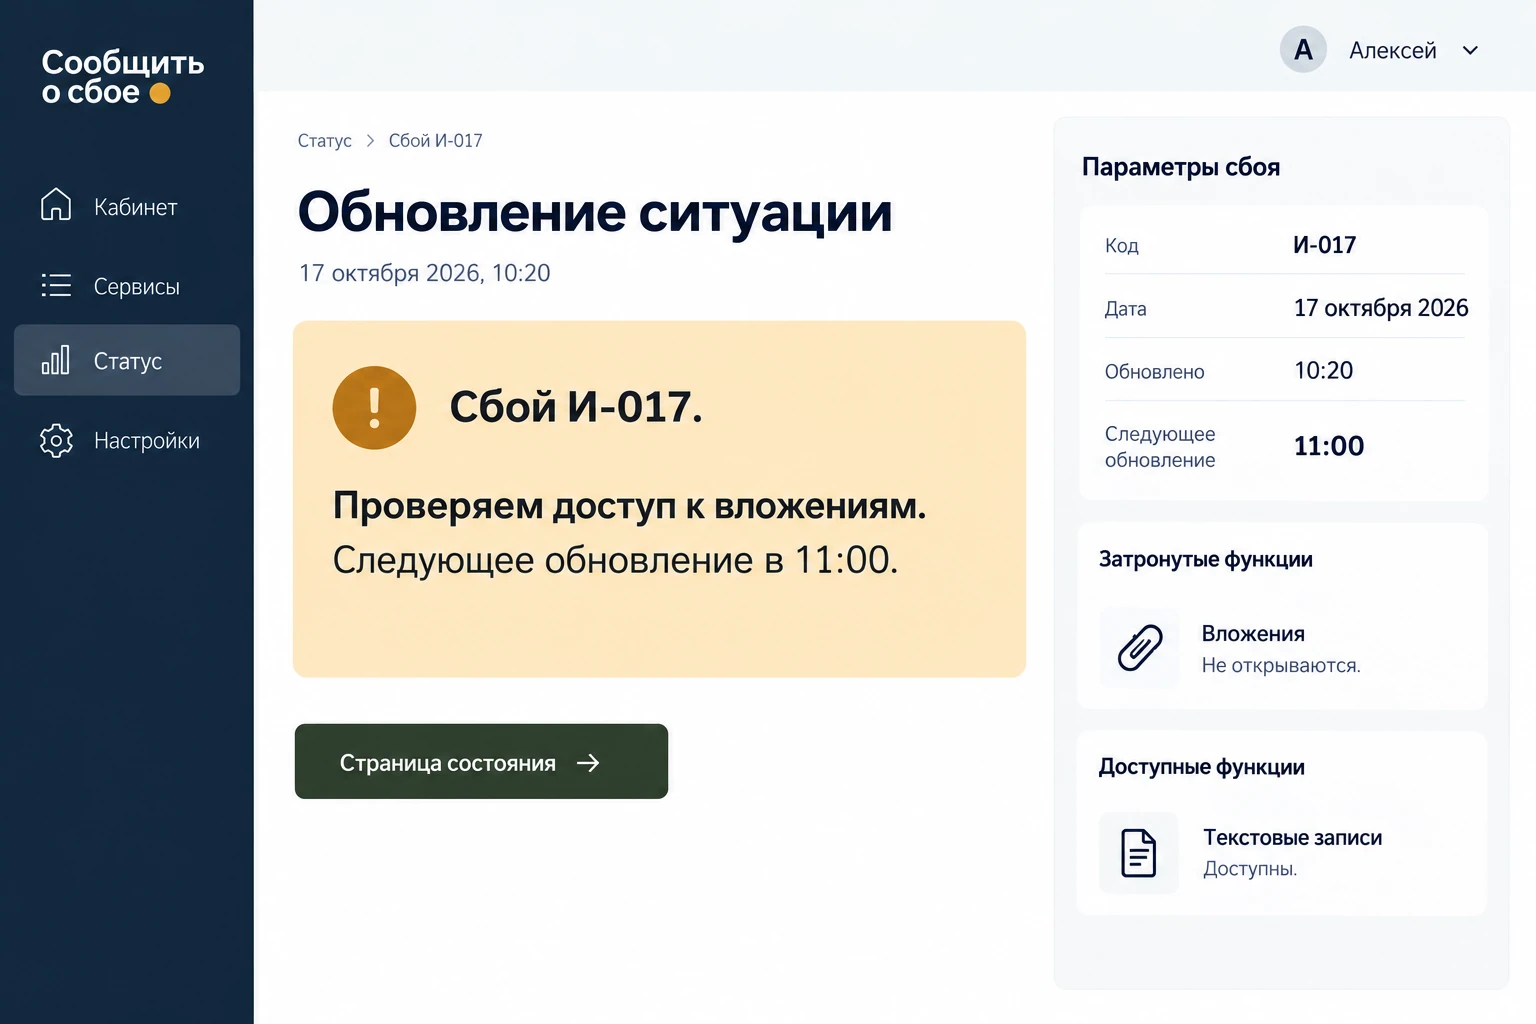Click the Обновление ситуации heading
1536x1024 pixels.
point(595,212)
